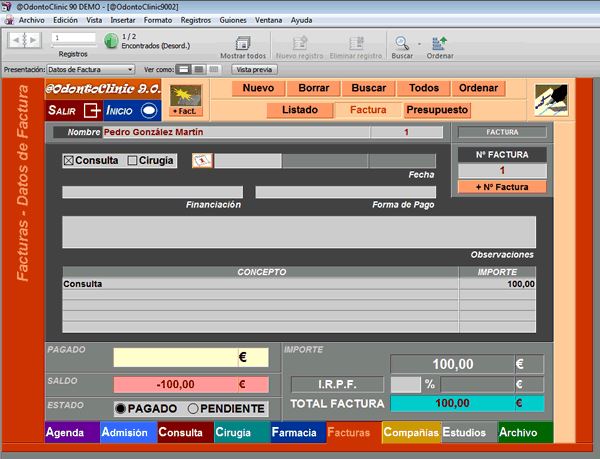Open the Forma de Pago field
This screenshot has height=459, width=600.
pyautogui.click(x=346, y=192)
